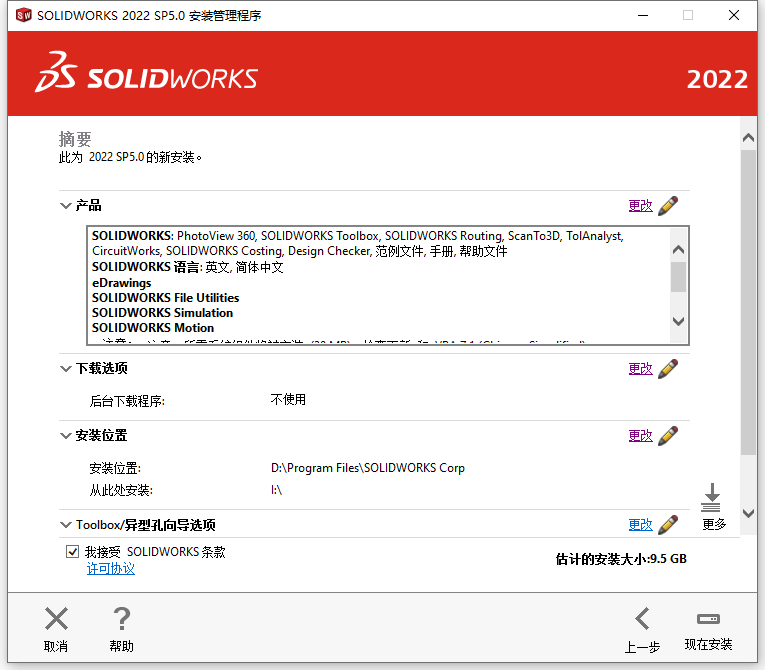The image size is (765, 670).
Task: Click the 取消 X icon button
Action: point(56,619)
